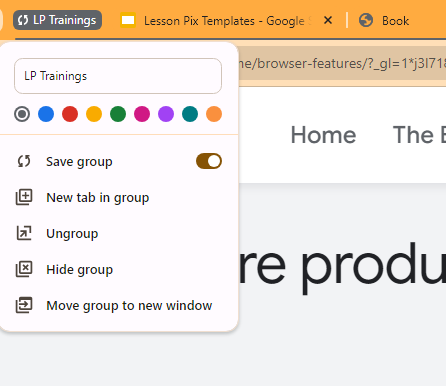Click the Hide group X icon
The image size is (446, 386).
[x=24, y=269]
